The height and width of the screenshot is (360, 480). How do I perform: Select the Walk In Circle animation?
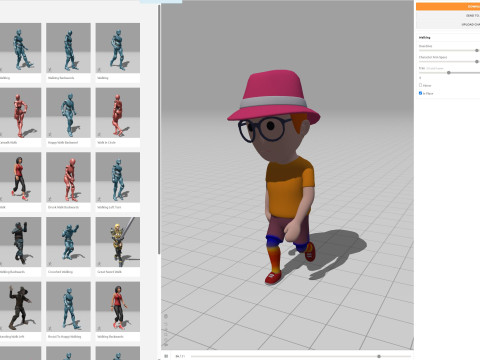click(118, 113)
